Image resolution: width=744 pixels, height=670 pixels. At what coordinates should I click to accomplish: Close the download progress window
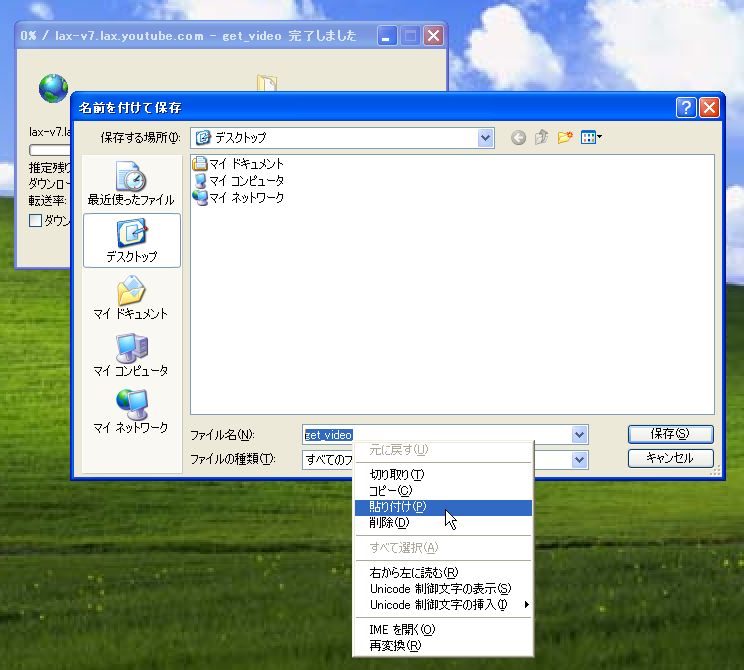(433, 36)
